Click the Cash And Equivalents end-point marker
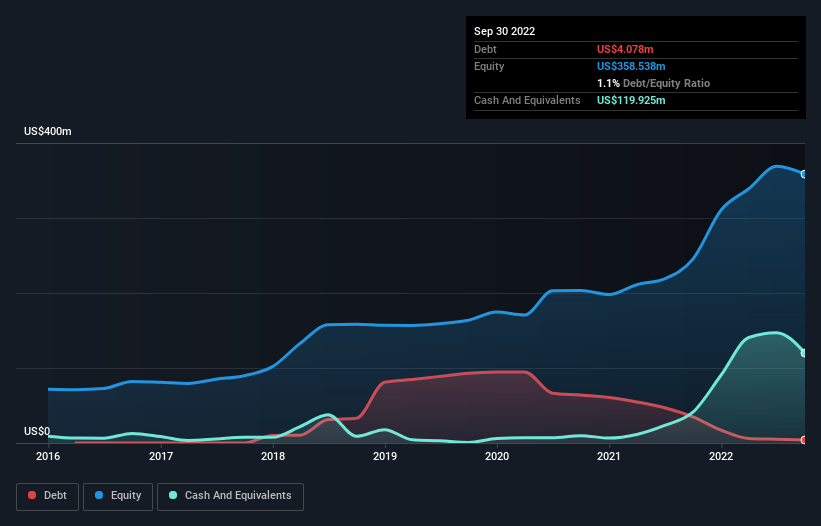The height and width of the screenshot is (526, 821). (804, 353)
